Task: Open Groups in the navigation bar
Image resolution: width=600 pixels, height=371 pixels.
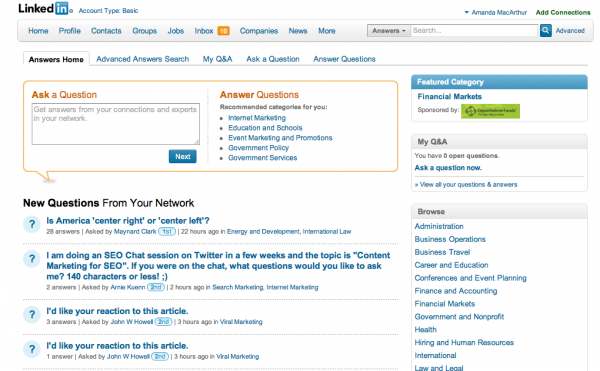Action: click(x=145, y=31)
